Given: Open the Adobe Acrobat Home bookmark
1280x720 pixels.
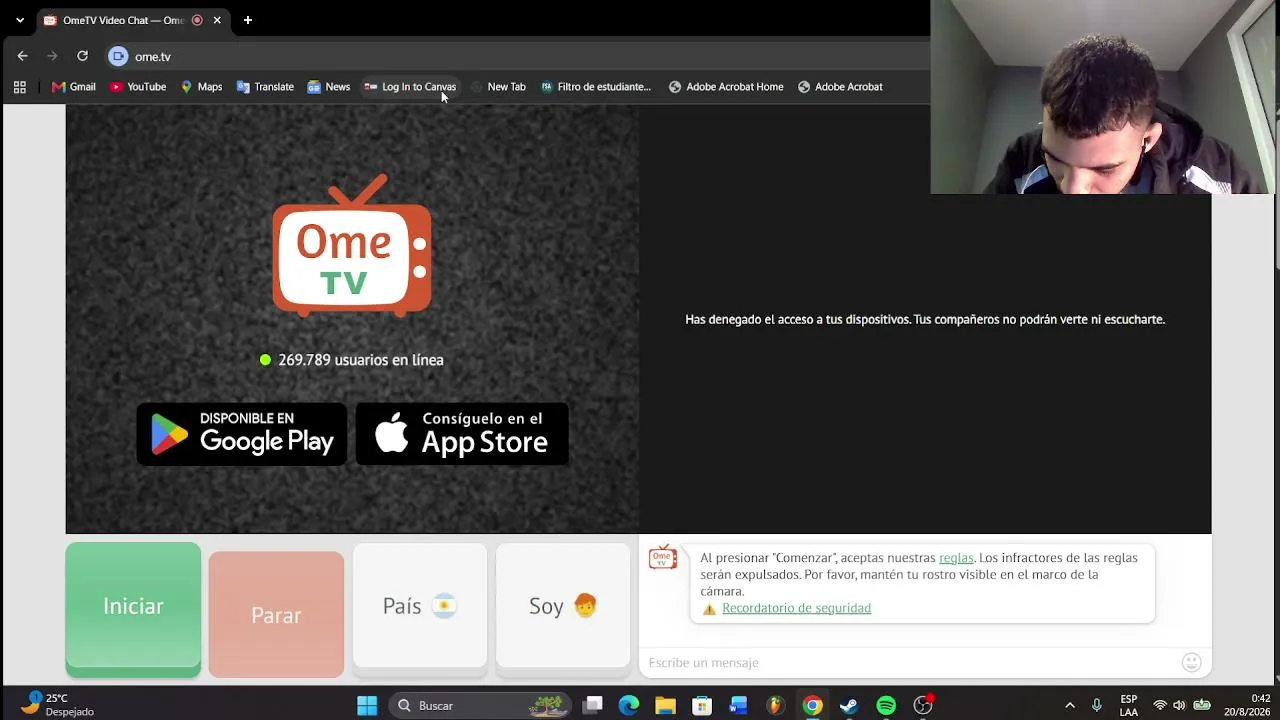Looking at the screenshot, I should [726, 87].
